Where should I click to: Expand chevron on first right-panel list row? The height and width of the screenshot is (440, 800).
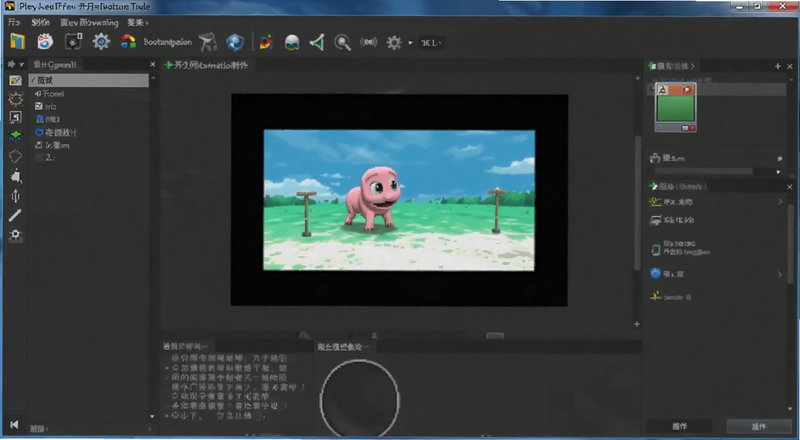point(780,202)
